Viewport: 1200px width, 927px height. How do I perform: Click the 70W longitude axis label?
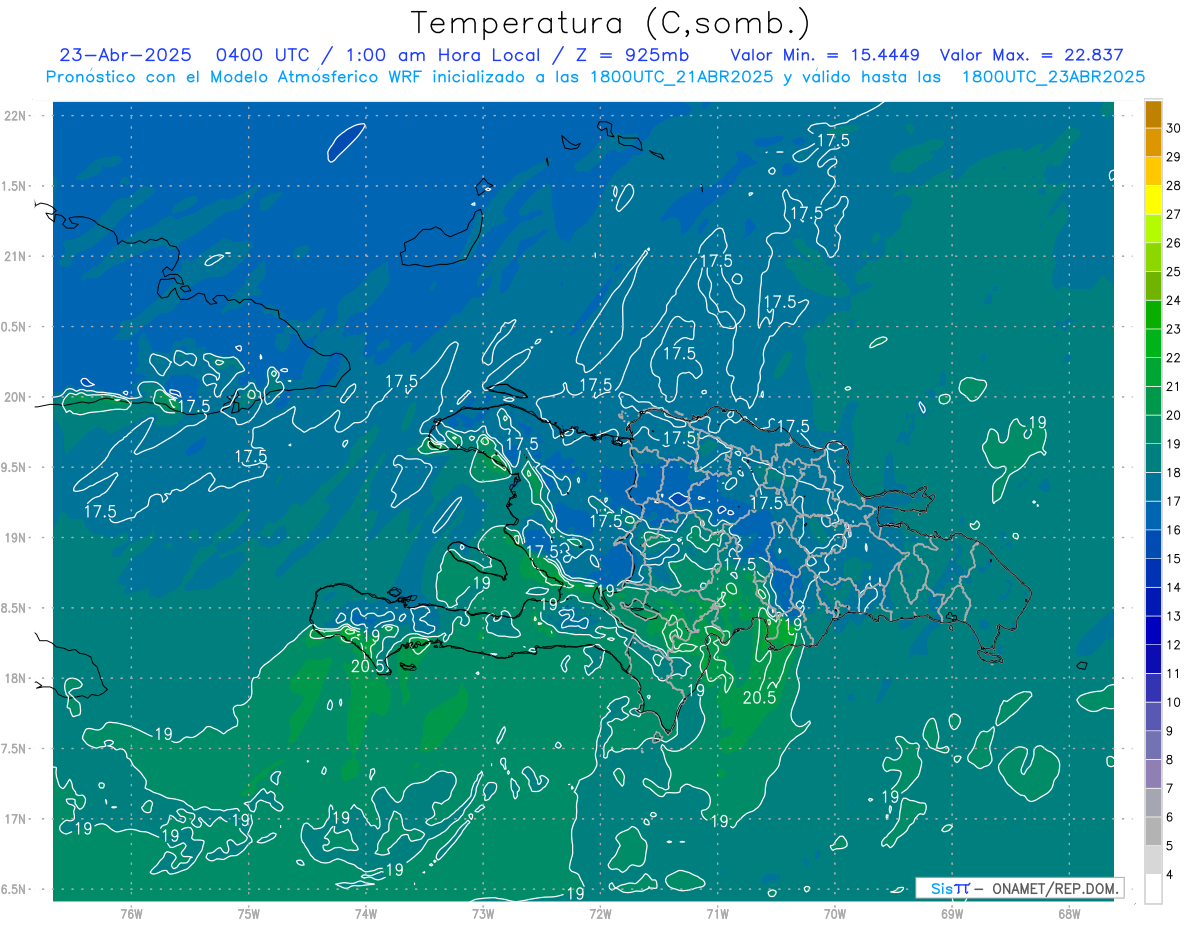[835, 913]
